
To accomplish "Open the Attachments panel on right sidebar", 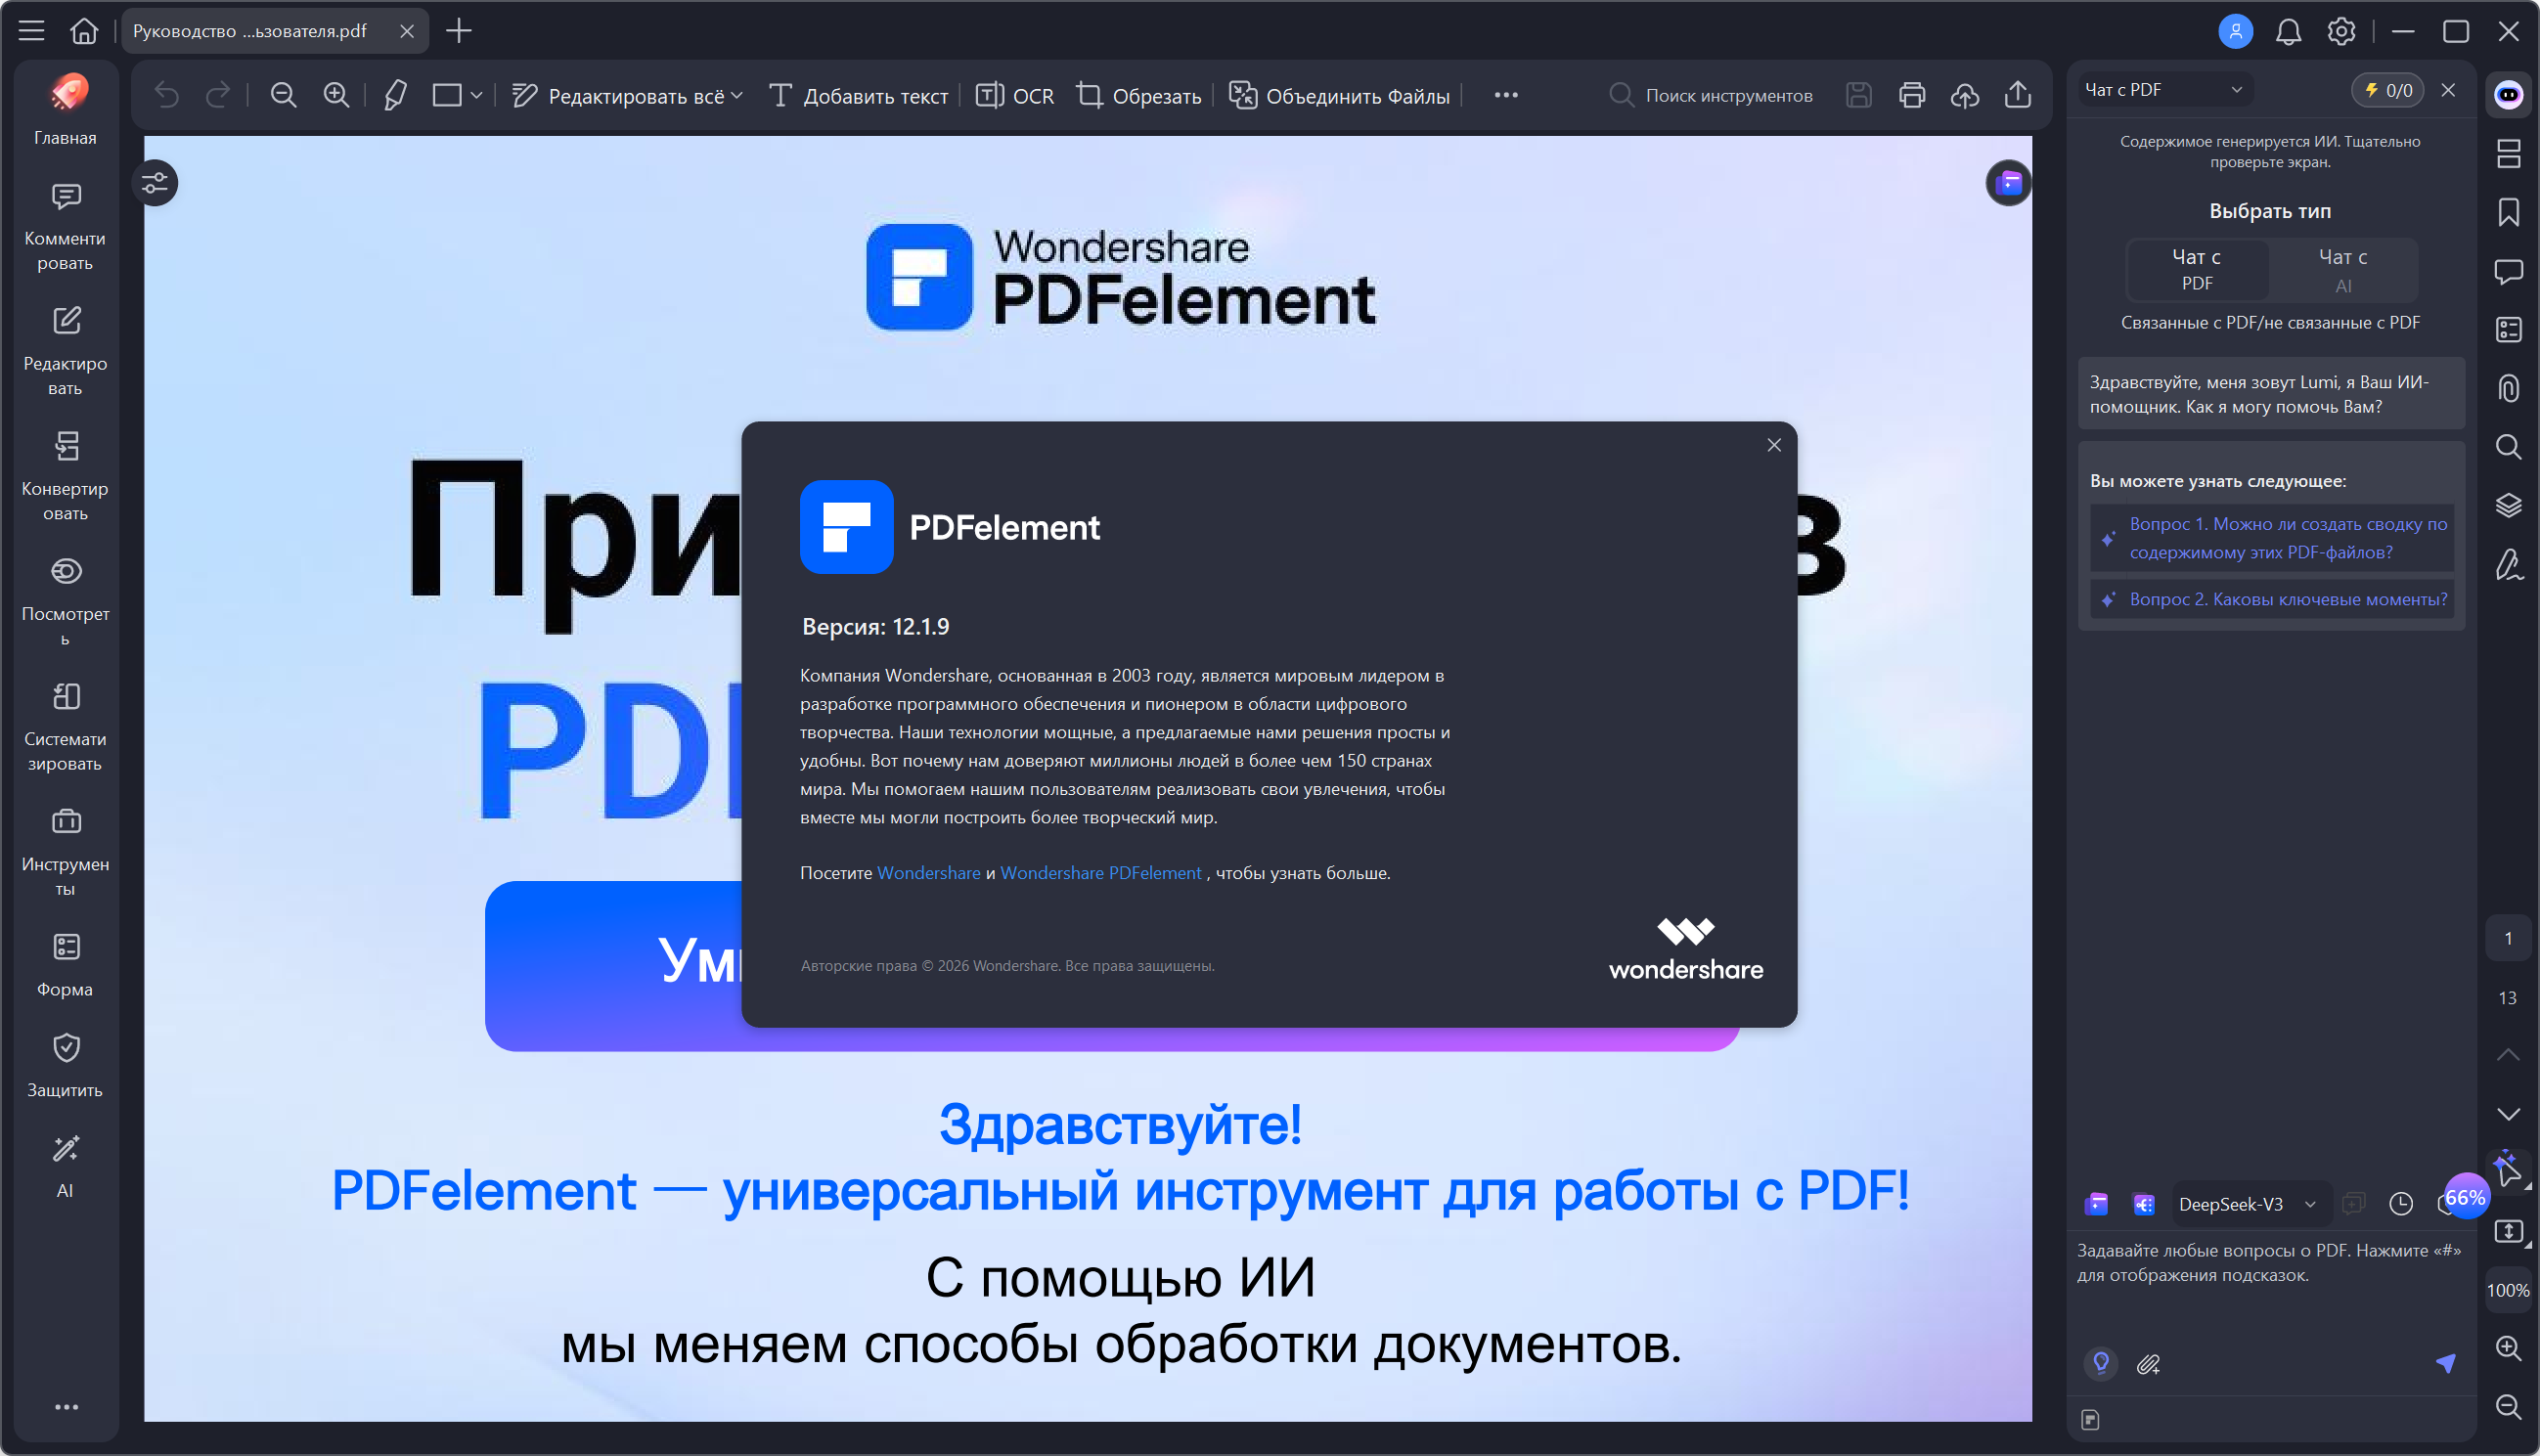I will pyautogui.click(x=2509, y=388).
